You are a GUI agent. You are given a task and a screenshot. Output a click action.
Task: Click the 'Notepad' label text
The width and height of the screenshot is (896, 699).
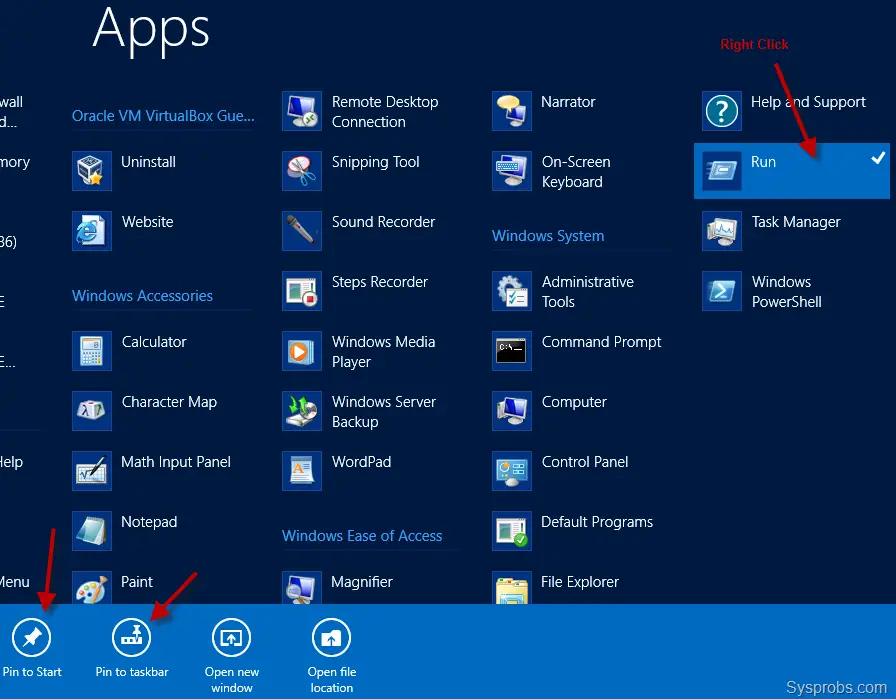click(149, 522)
